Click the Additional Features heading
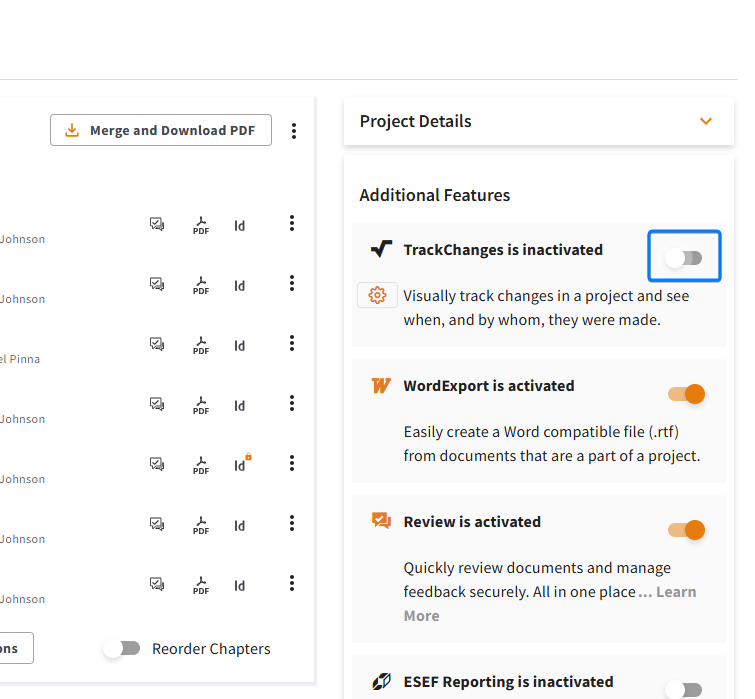 [x=435, y=195]
